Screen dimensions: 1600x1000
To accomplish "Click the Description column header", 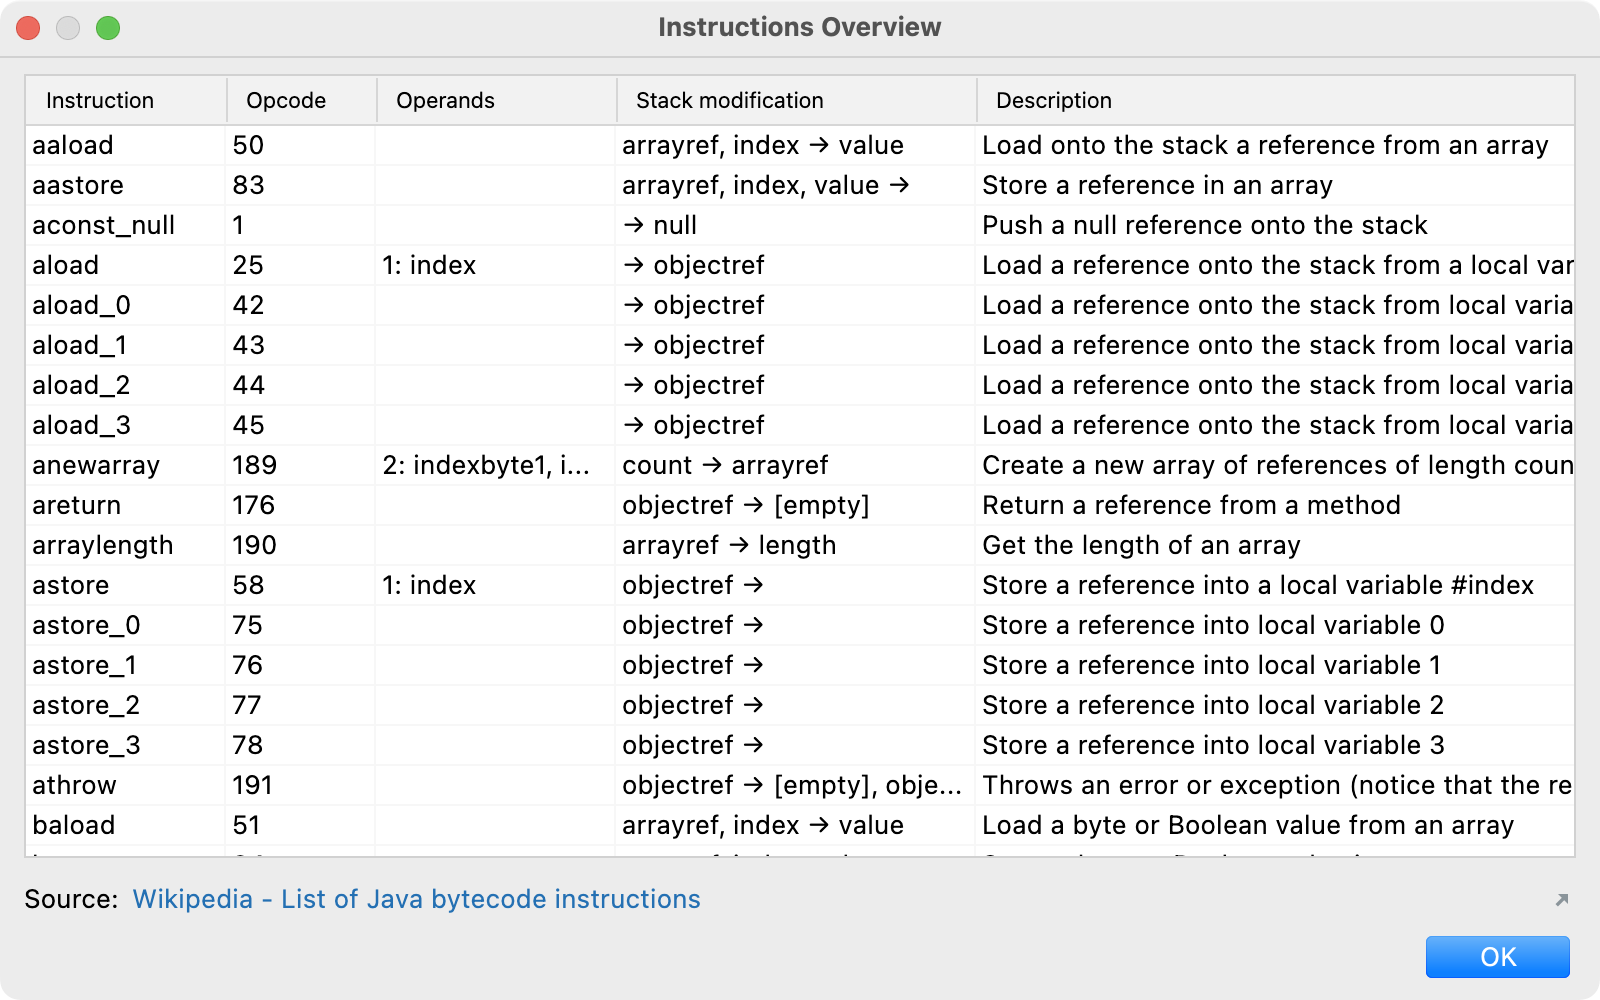I will [1275, 100].
